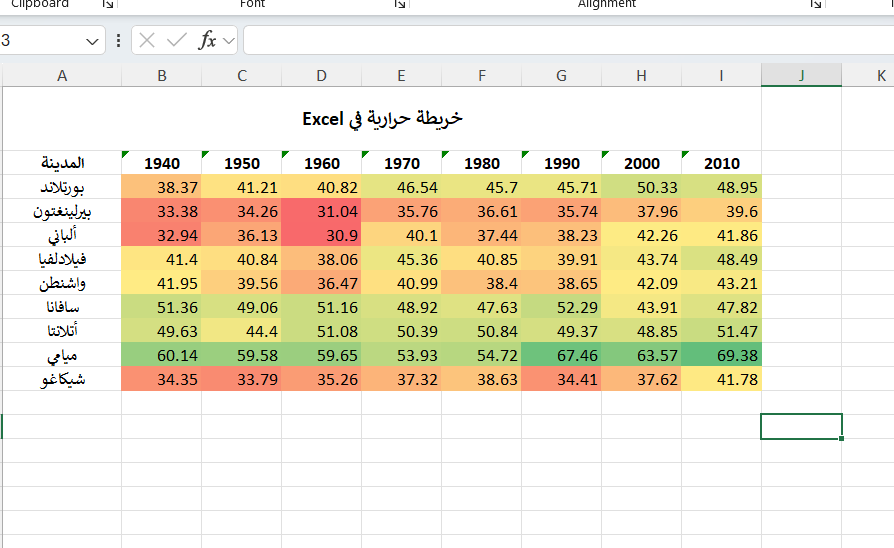
Task: Open the Font settings dialog launcher
Action: (x=399, y=5)
